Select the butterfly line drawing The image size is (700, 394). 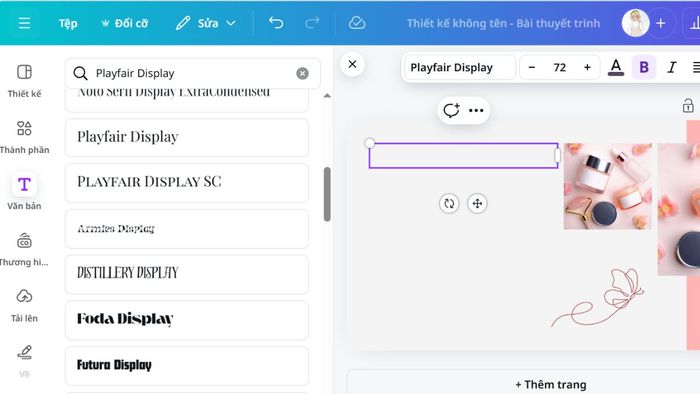597,297
